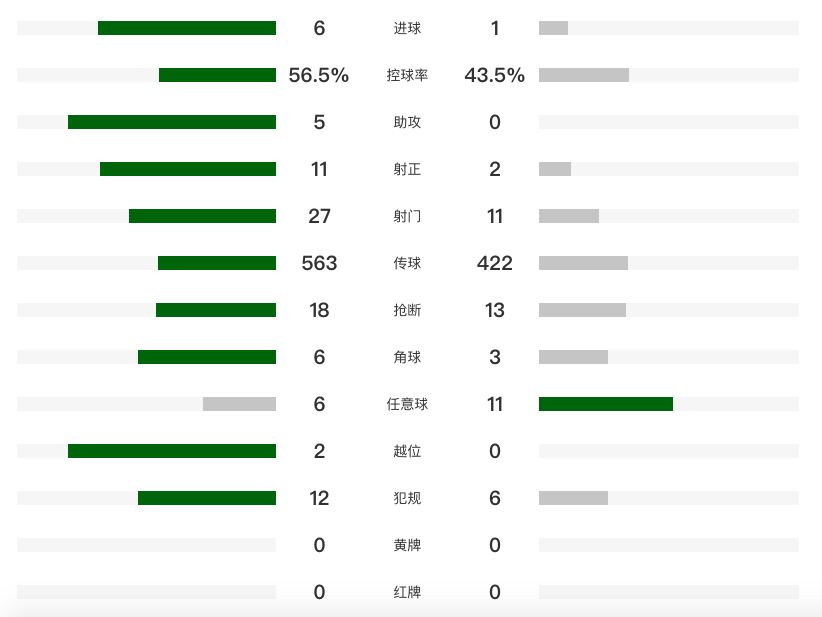Select the 黄牌 row label
Screen dimensions: 822x617
(x=407, y=545)
